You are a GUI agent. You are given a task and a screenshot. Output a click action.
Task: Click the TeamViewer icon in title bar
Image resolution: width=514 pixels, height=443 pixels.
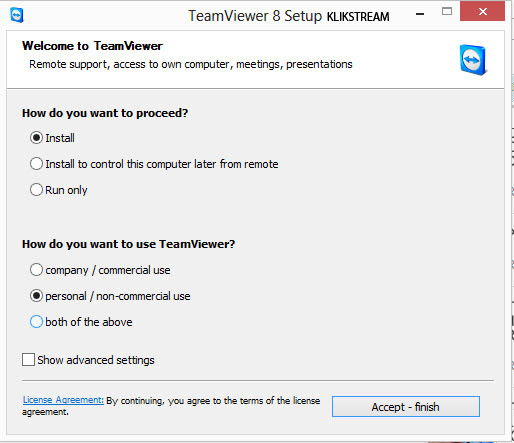click(x=17, y=15)
